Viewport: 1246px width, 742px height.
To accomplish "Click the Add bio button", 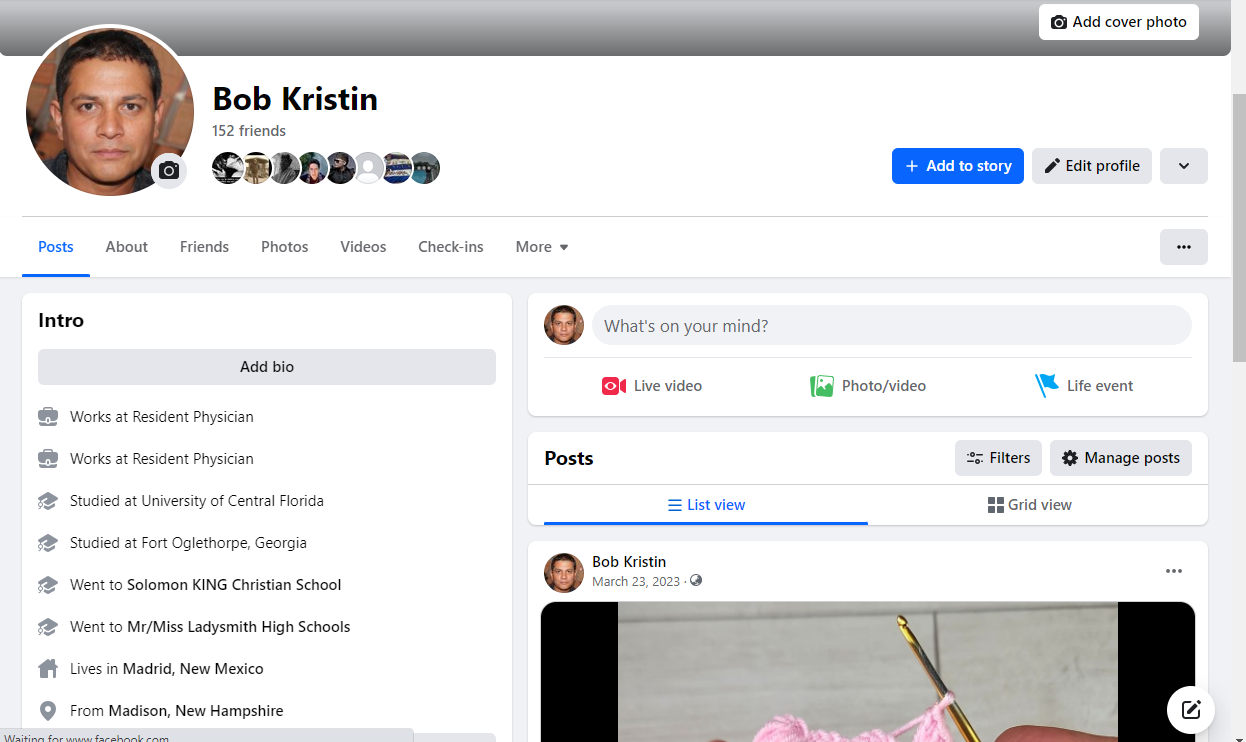I will (x=267, y=367).
